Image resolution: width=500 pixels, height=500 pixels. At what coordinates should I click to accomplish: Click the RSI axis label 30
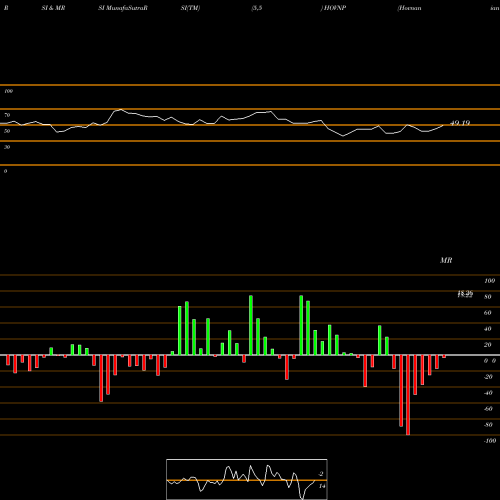(x=7, y=147)
